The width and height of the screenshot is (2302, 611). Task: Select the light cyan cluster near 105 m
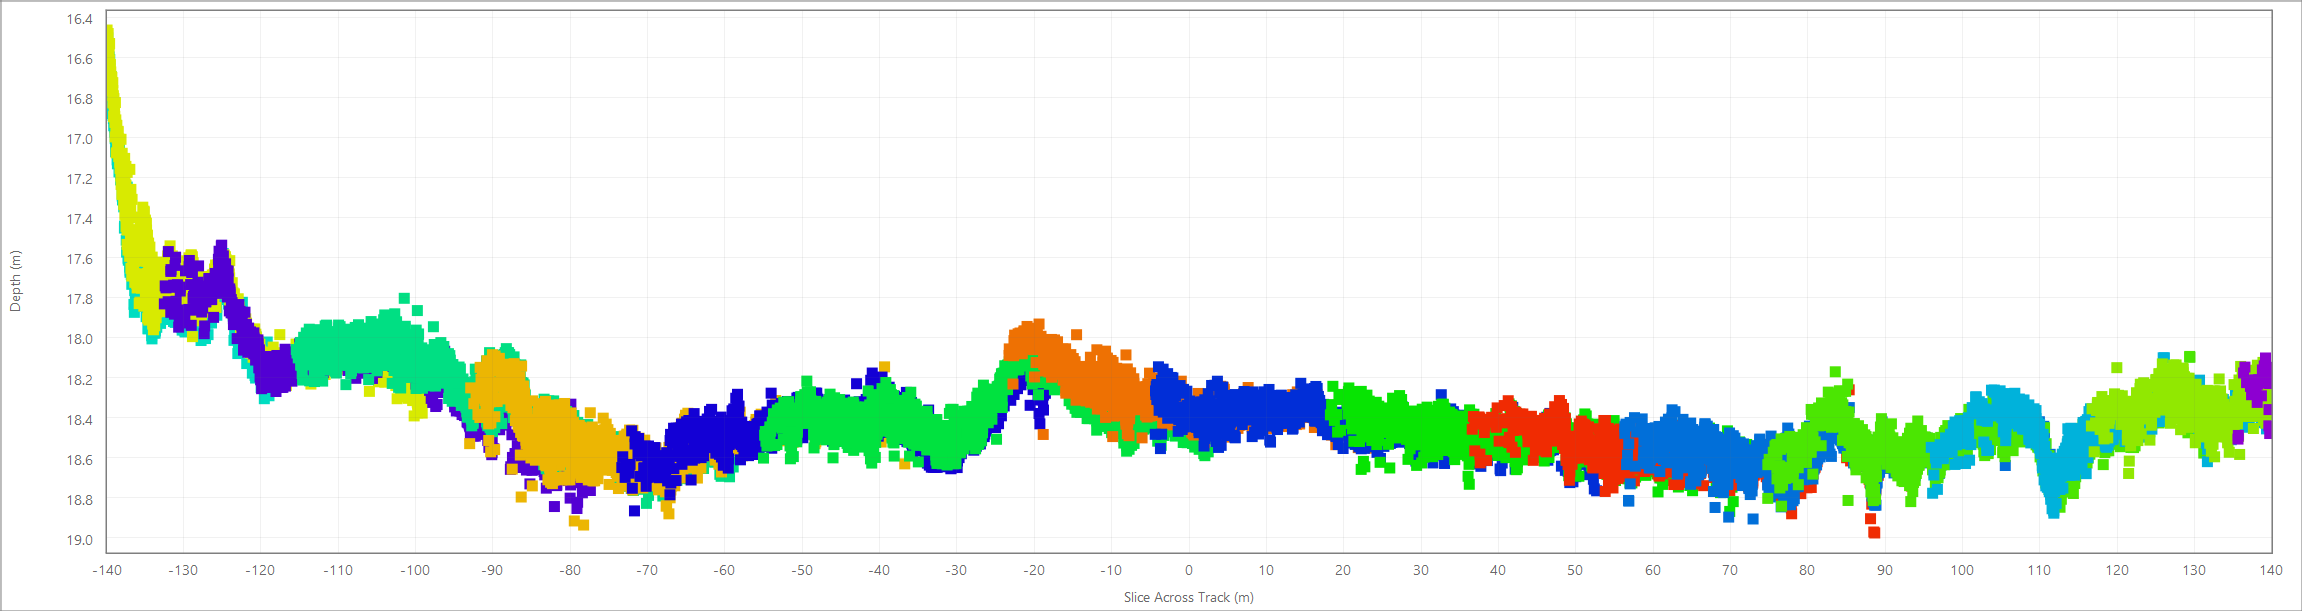2010,415
